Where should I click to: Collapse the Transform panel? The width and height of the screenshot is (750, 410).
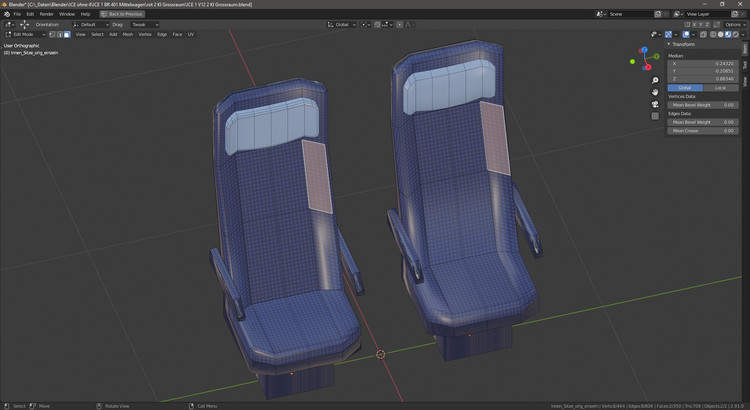[x=686, y=44]
